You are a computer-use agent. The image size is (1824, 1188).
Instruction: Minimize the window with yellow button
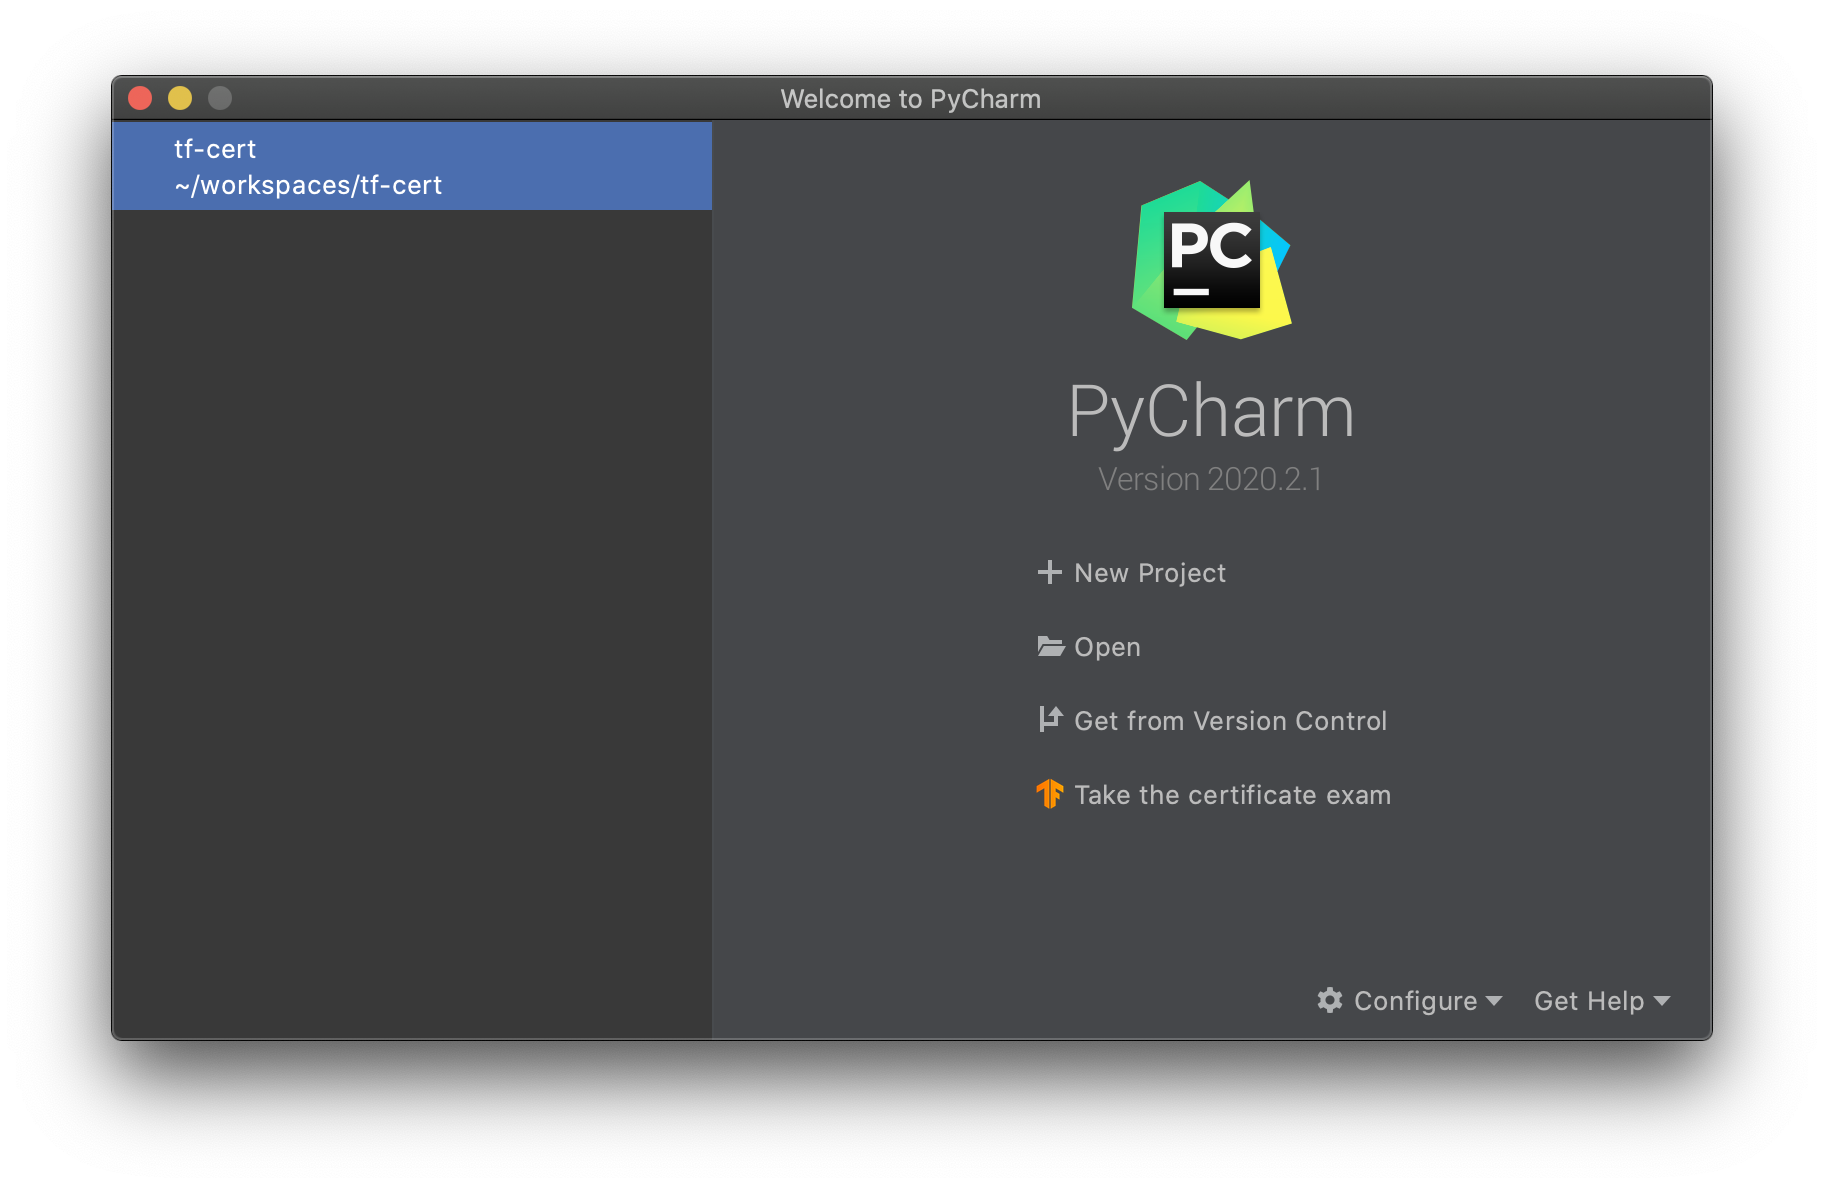pos(180,98)
